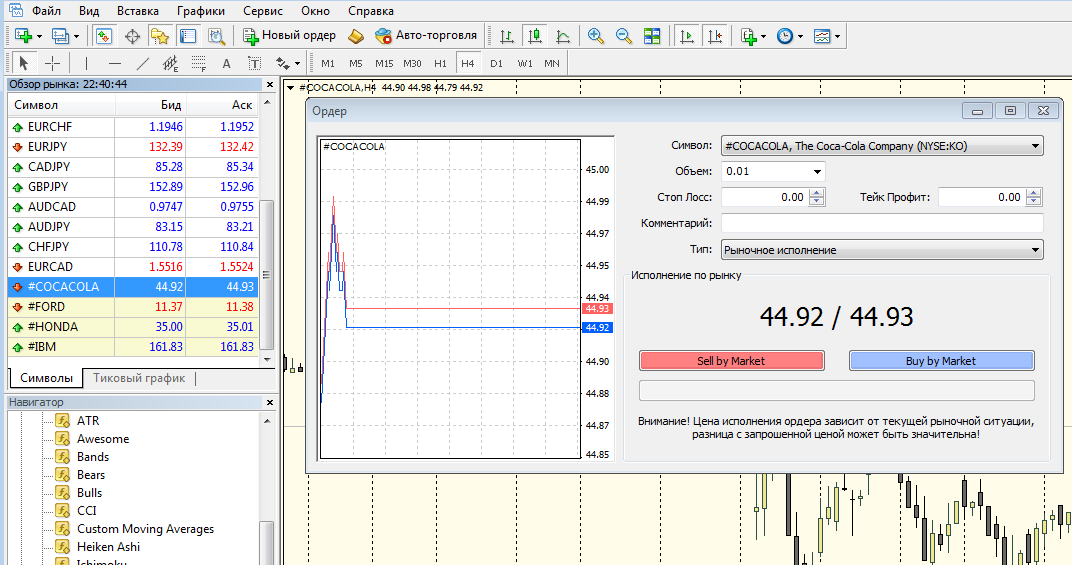Screen dimensions: 1072x565
Task: Open the Файл menu
Action: pyautogui.click(x=46, y=11)
